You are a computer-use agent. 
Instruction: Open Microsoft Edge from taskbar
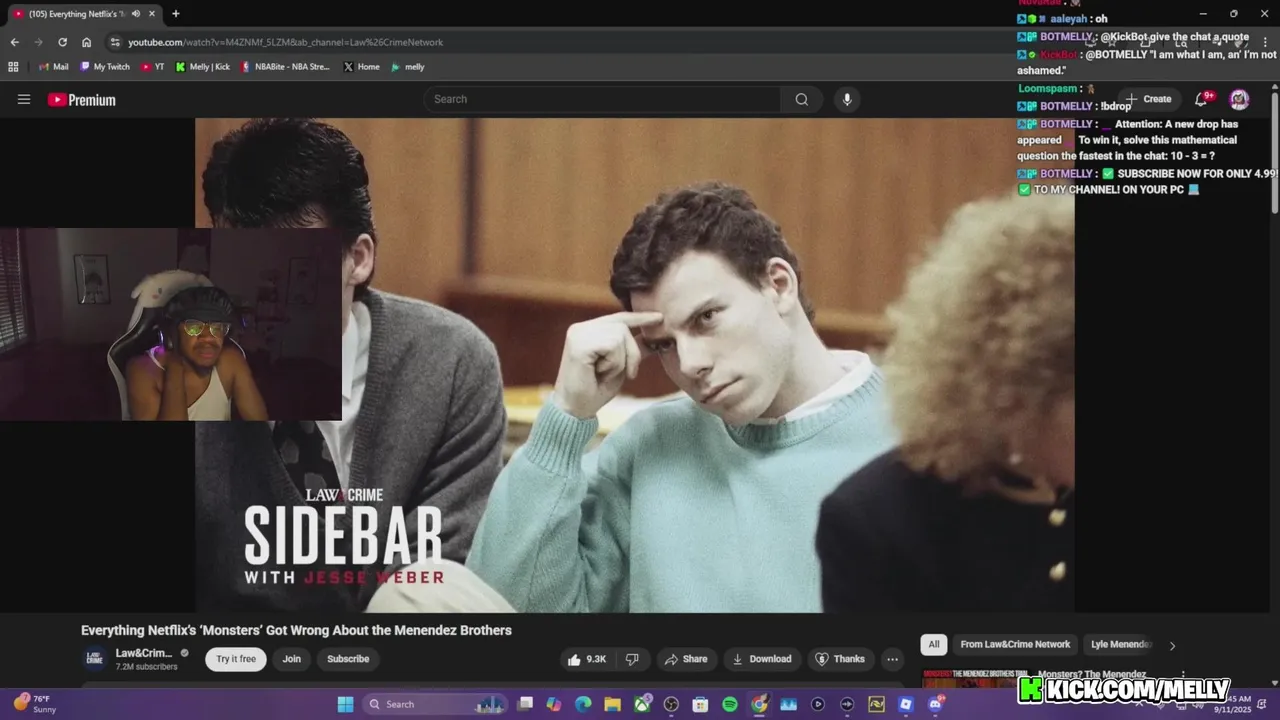tap(583, 704)
